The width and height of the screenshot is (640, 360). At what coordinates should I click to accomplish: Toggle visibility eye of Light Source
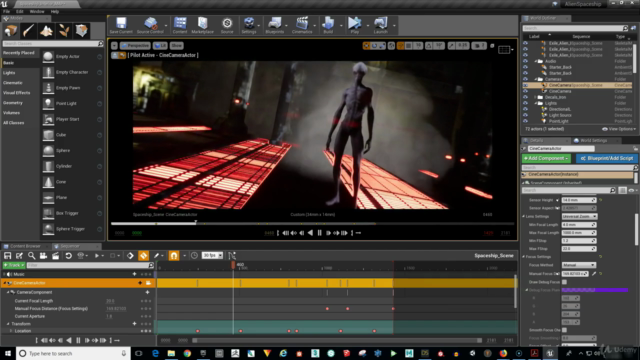[525, 115]
